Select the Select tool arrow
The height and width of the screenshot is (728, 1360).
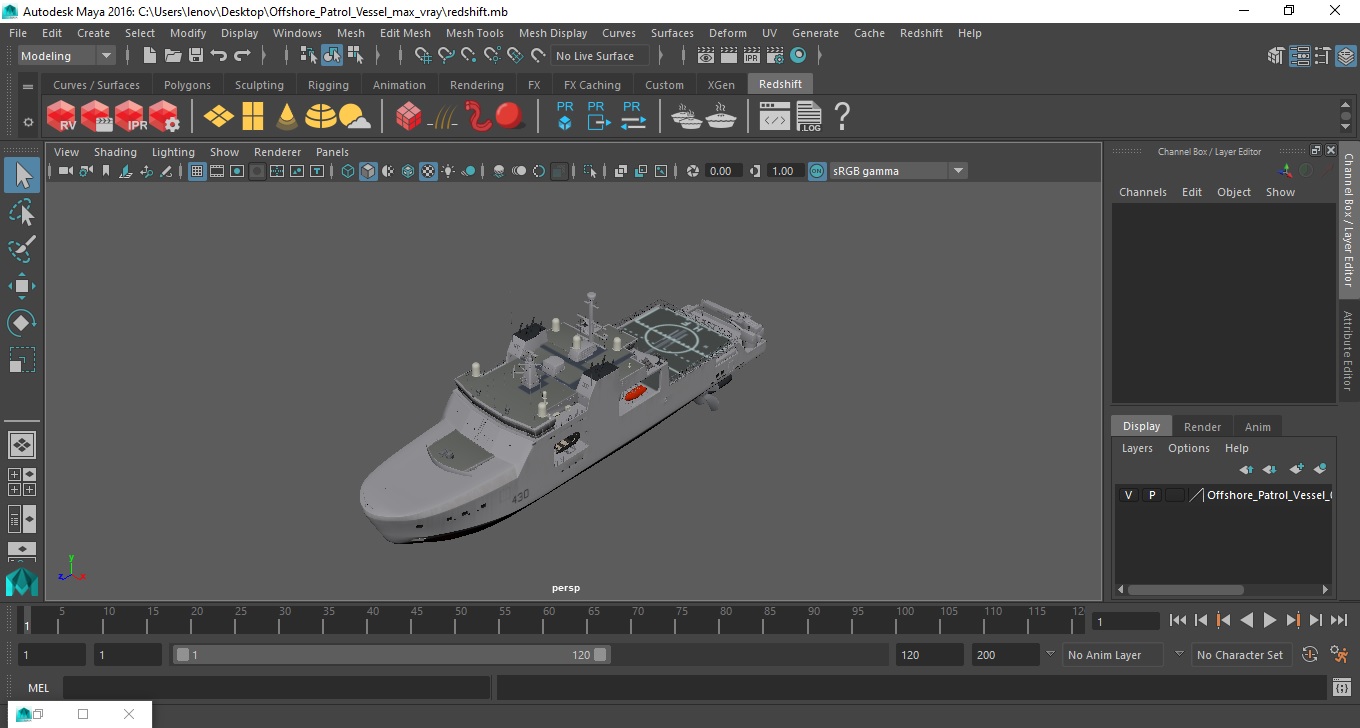click(22, 176)
